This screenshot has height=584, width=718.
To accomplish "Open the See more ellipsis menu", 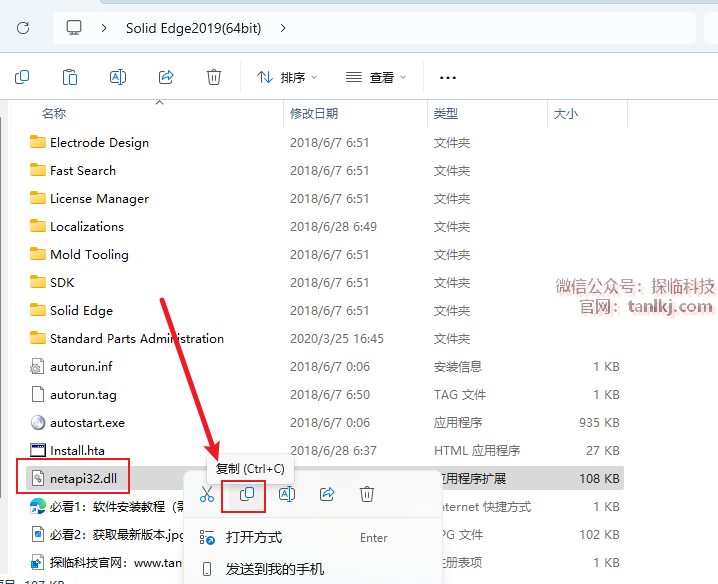I will click(x=447, y=78).
